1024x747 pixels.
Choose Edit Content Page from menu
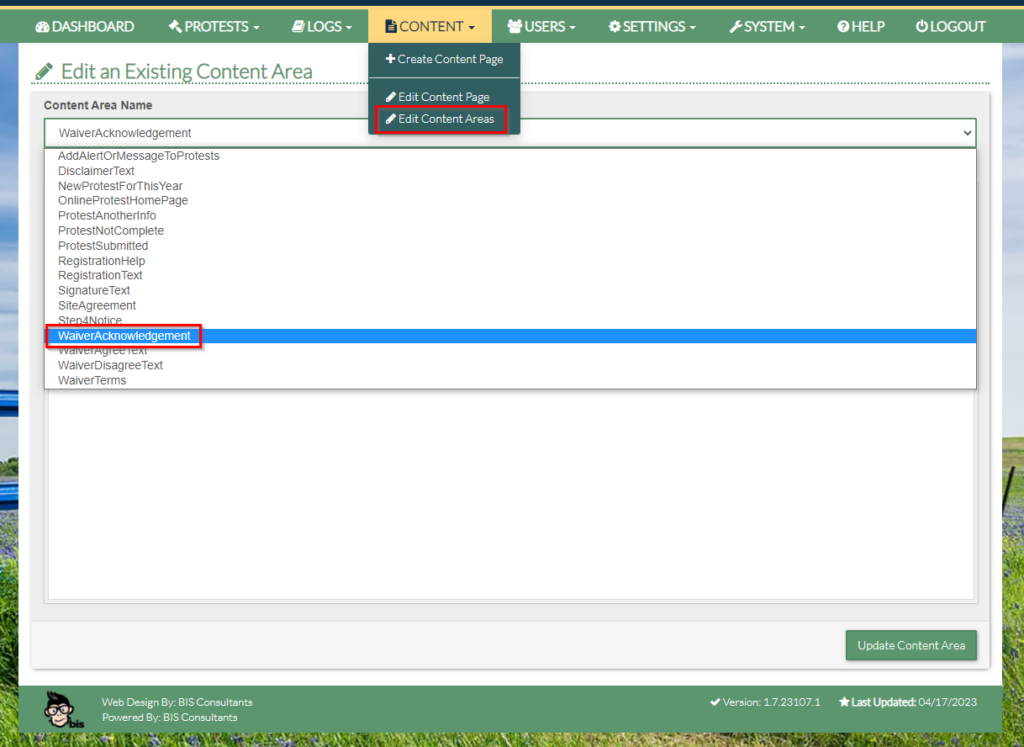(438, 97)
